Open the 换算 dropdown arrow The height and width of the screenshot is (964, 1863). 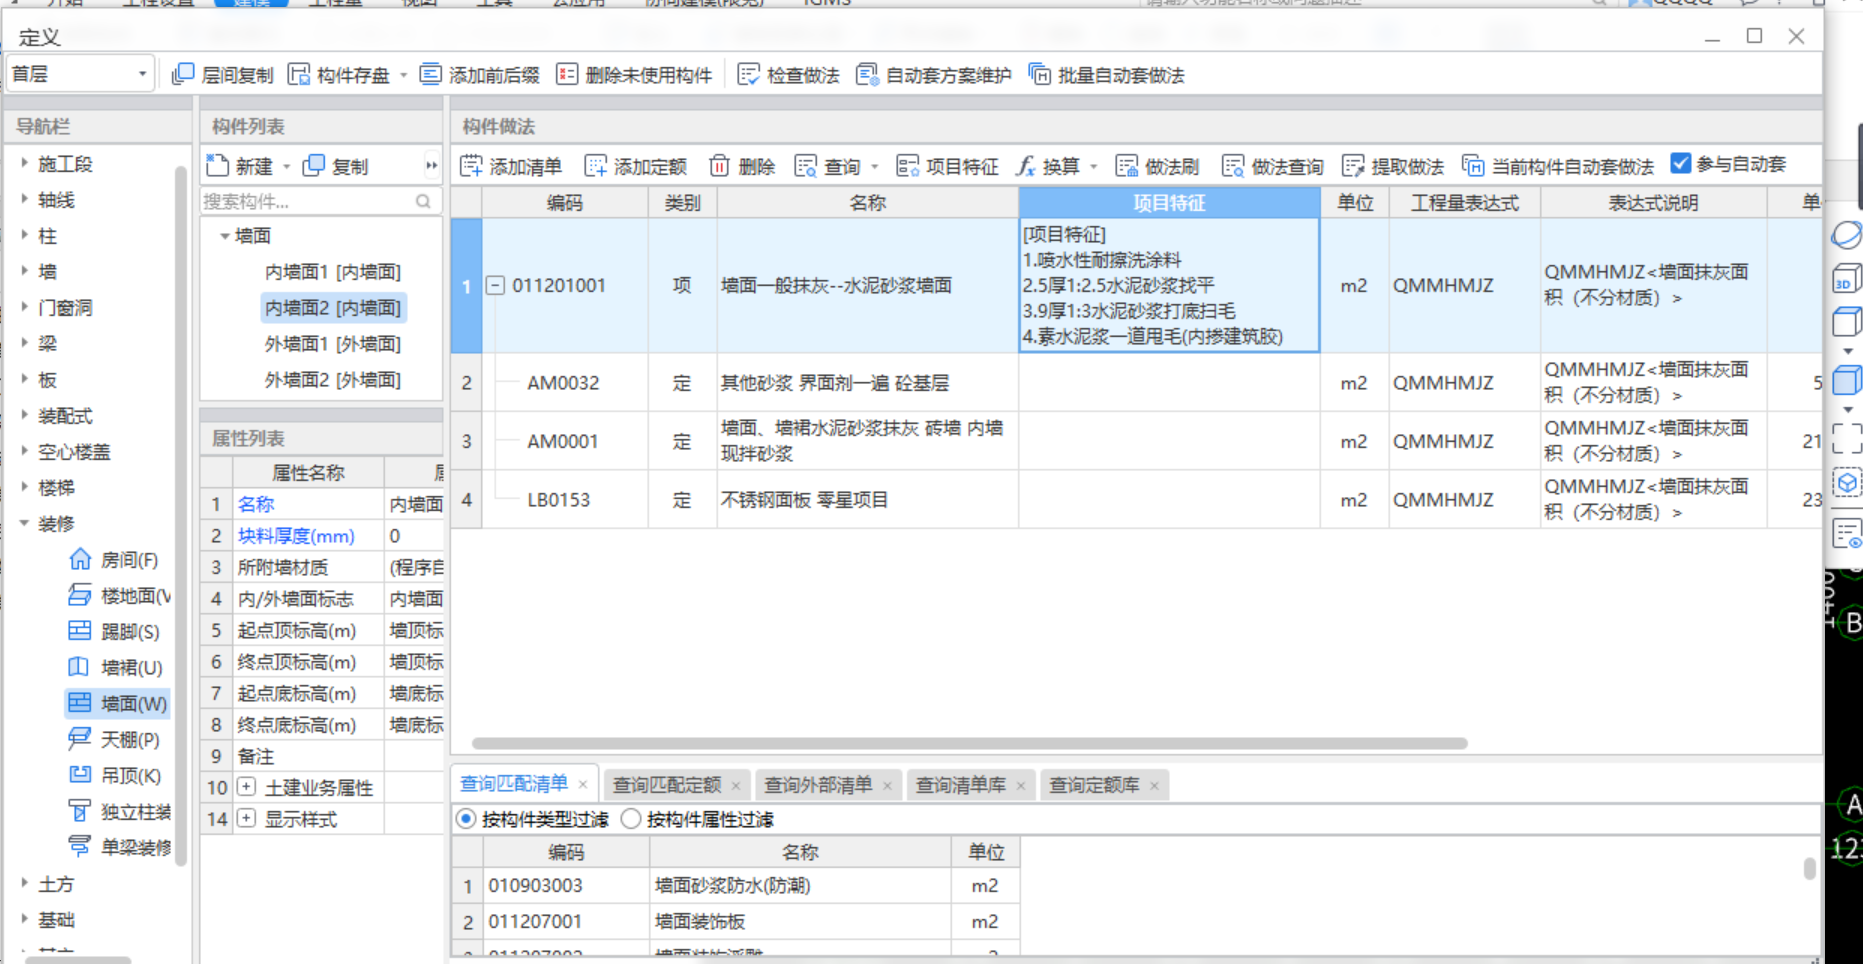click(x=1094, y=167)
